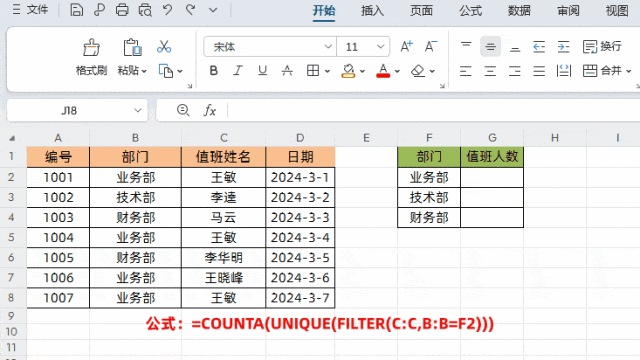
Task: Click the distributed alignment icon
Action: (x=564, y=71)
